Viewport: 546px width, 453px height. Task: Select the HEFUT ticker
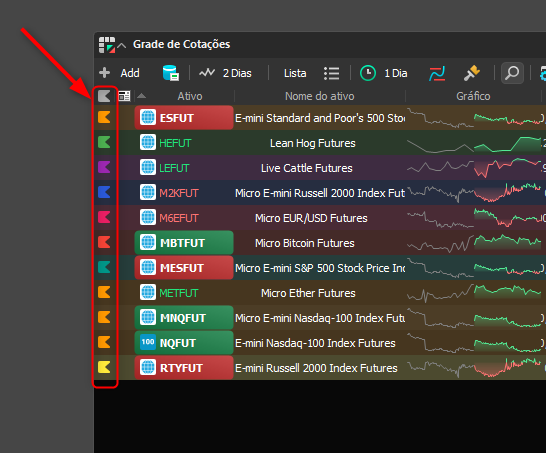point(175,143)
